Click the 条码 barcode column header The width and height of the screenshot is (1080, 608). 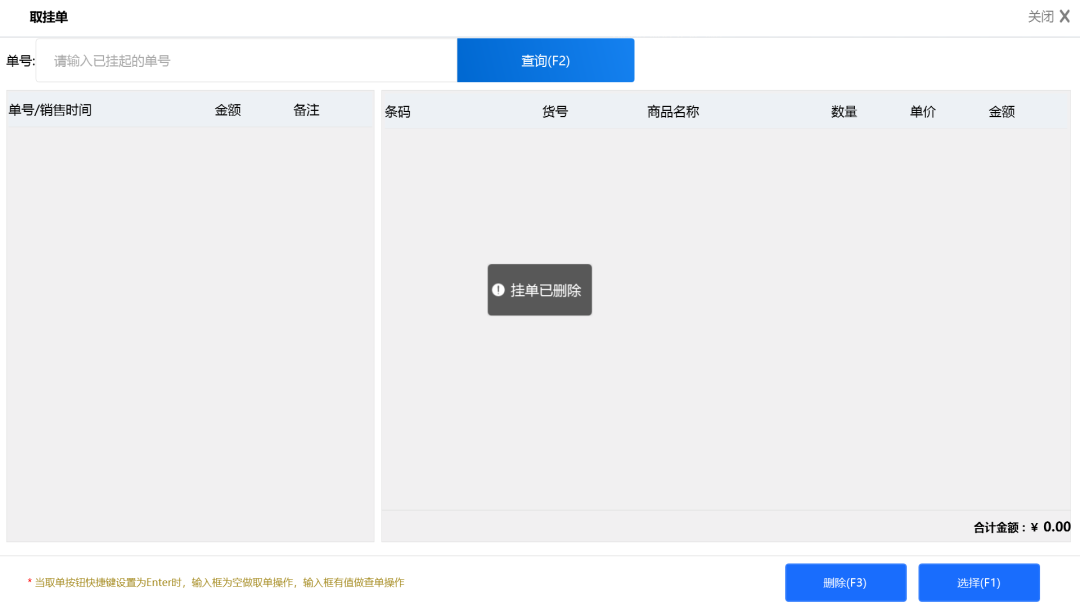pyautogui.click(x=398, y=112)
